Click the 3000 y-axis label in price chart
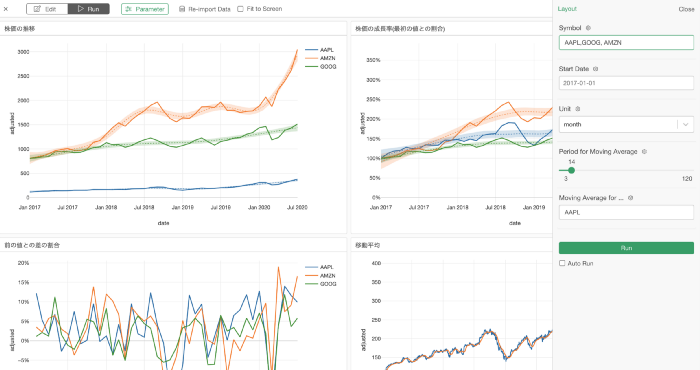The width and height of the screenshot is (700, 370). click(23, 52)
